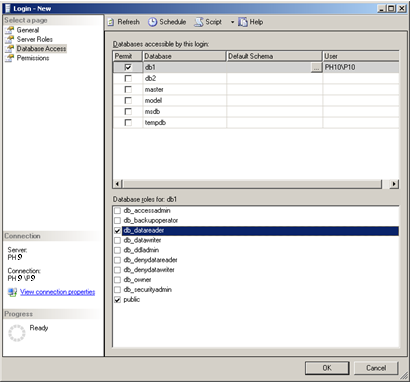The width and height of the screenshot is (411, 382).
Task: Click the Database Access page icon
Action: (10, 49)
